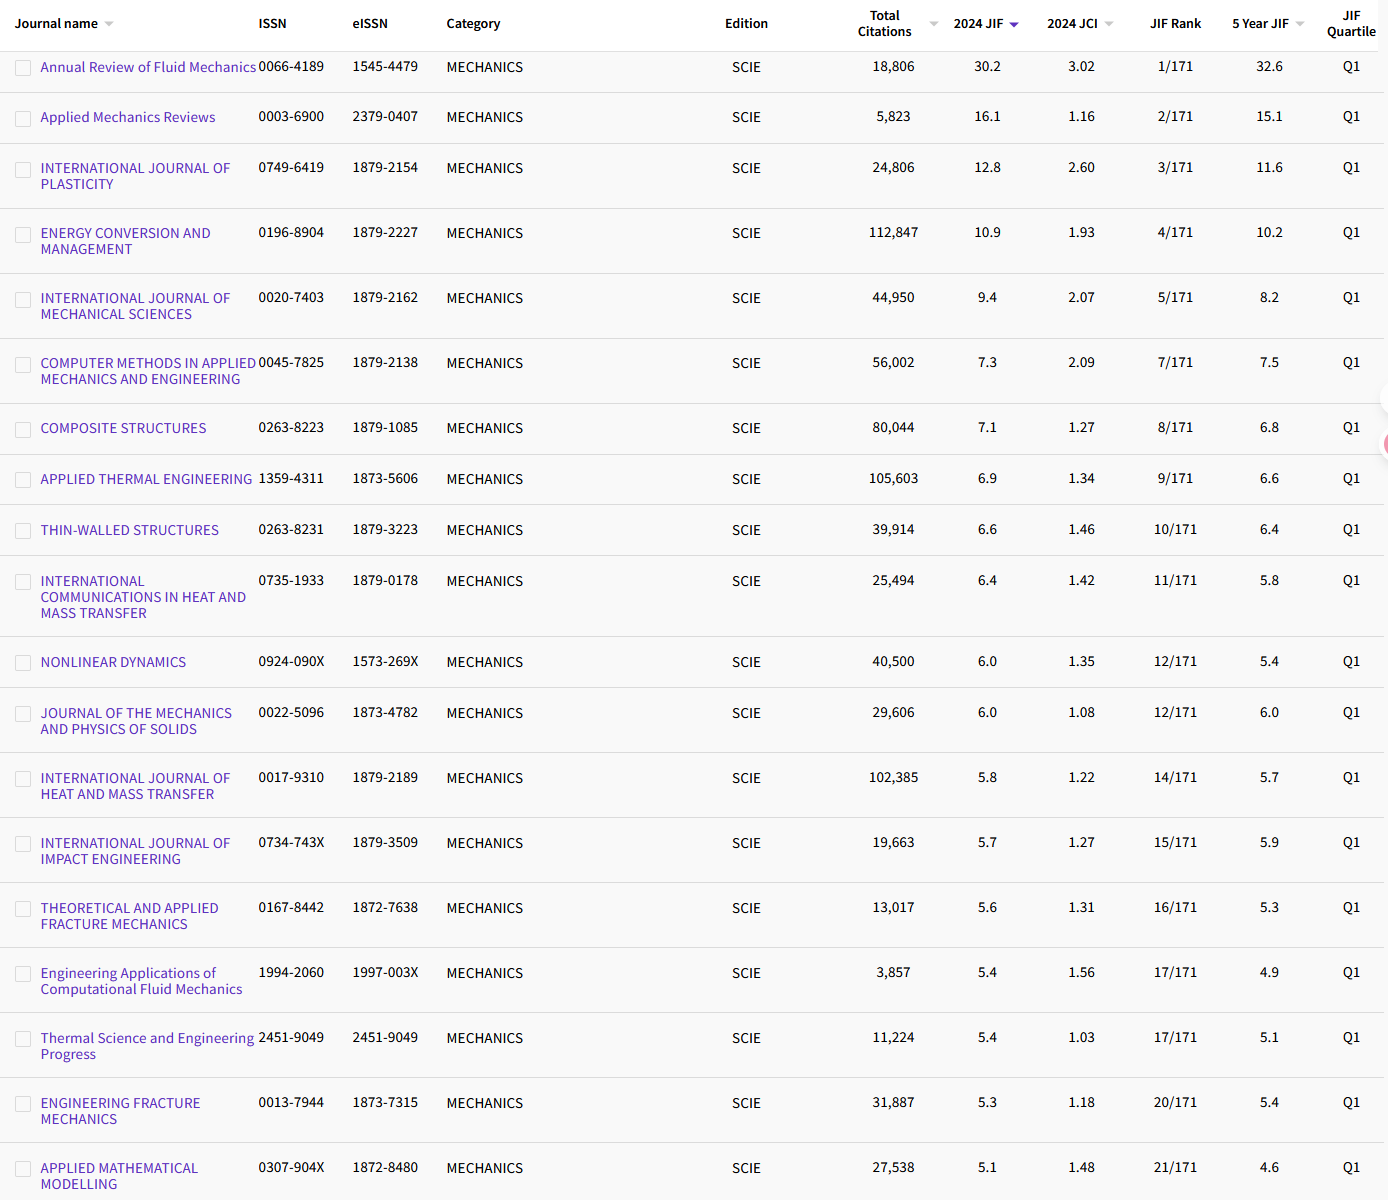Image resolution: width=1388 pixels, height=1200 pixels.
Task: Open Journal of the Mechanics and Physics of Solids
Action: click(x=136, y=721)
